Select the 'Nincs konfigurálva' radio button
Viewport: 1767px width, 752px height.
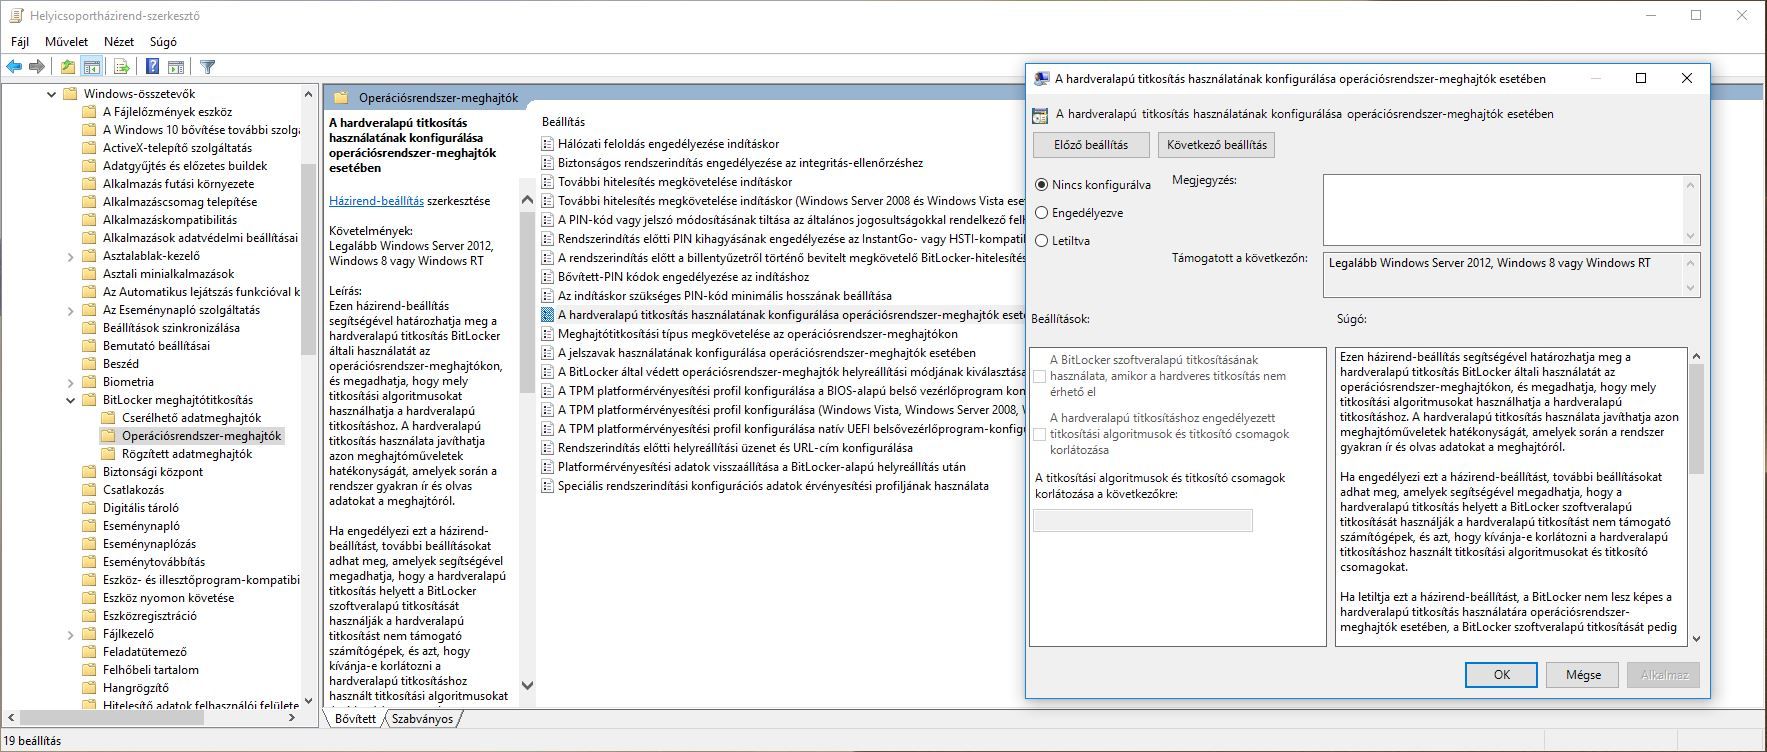coord(1042,185)
